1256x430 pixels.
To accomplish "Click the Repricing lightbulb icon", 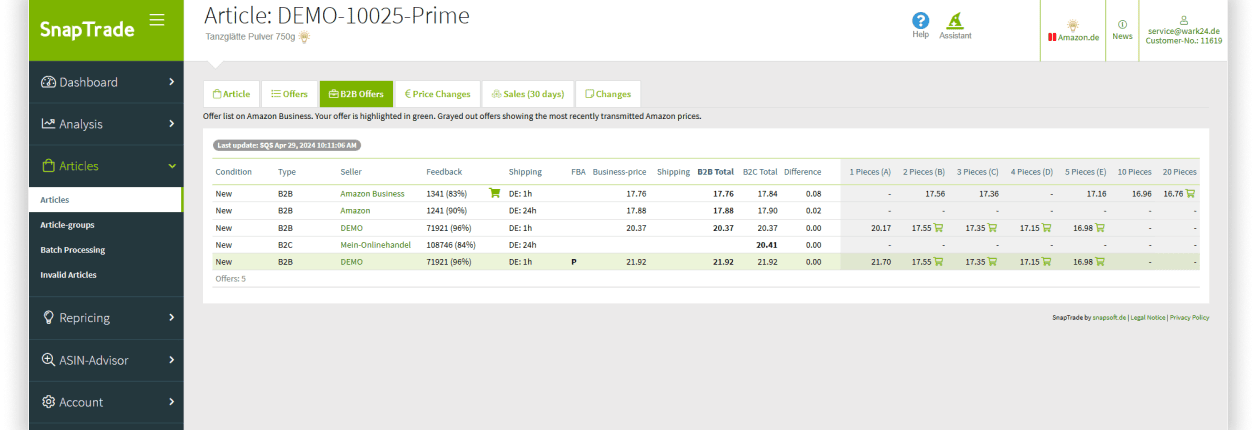I will point(48,317).
